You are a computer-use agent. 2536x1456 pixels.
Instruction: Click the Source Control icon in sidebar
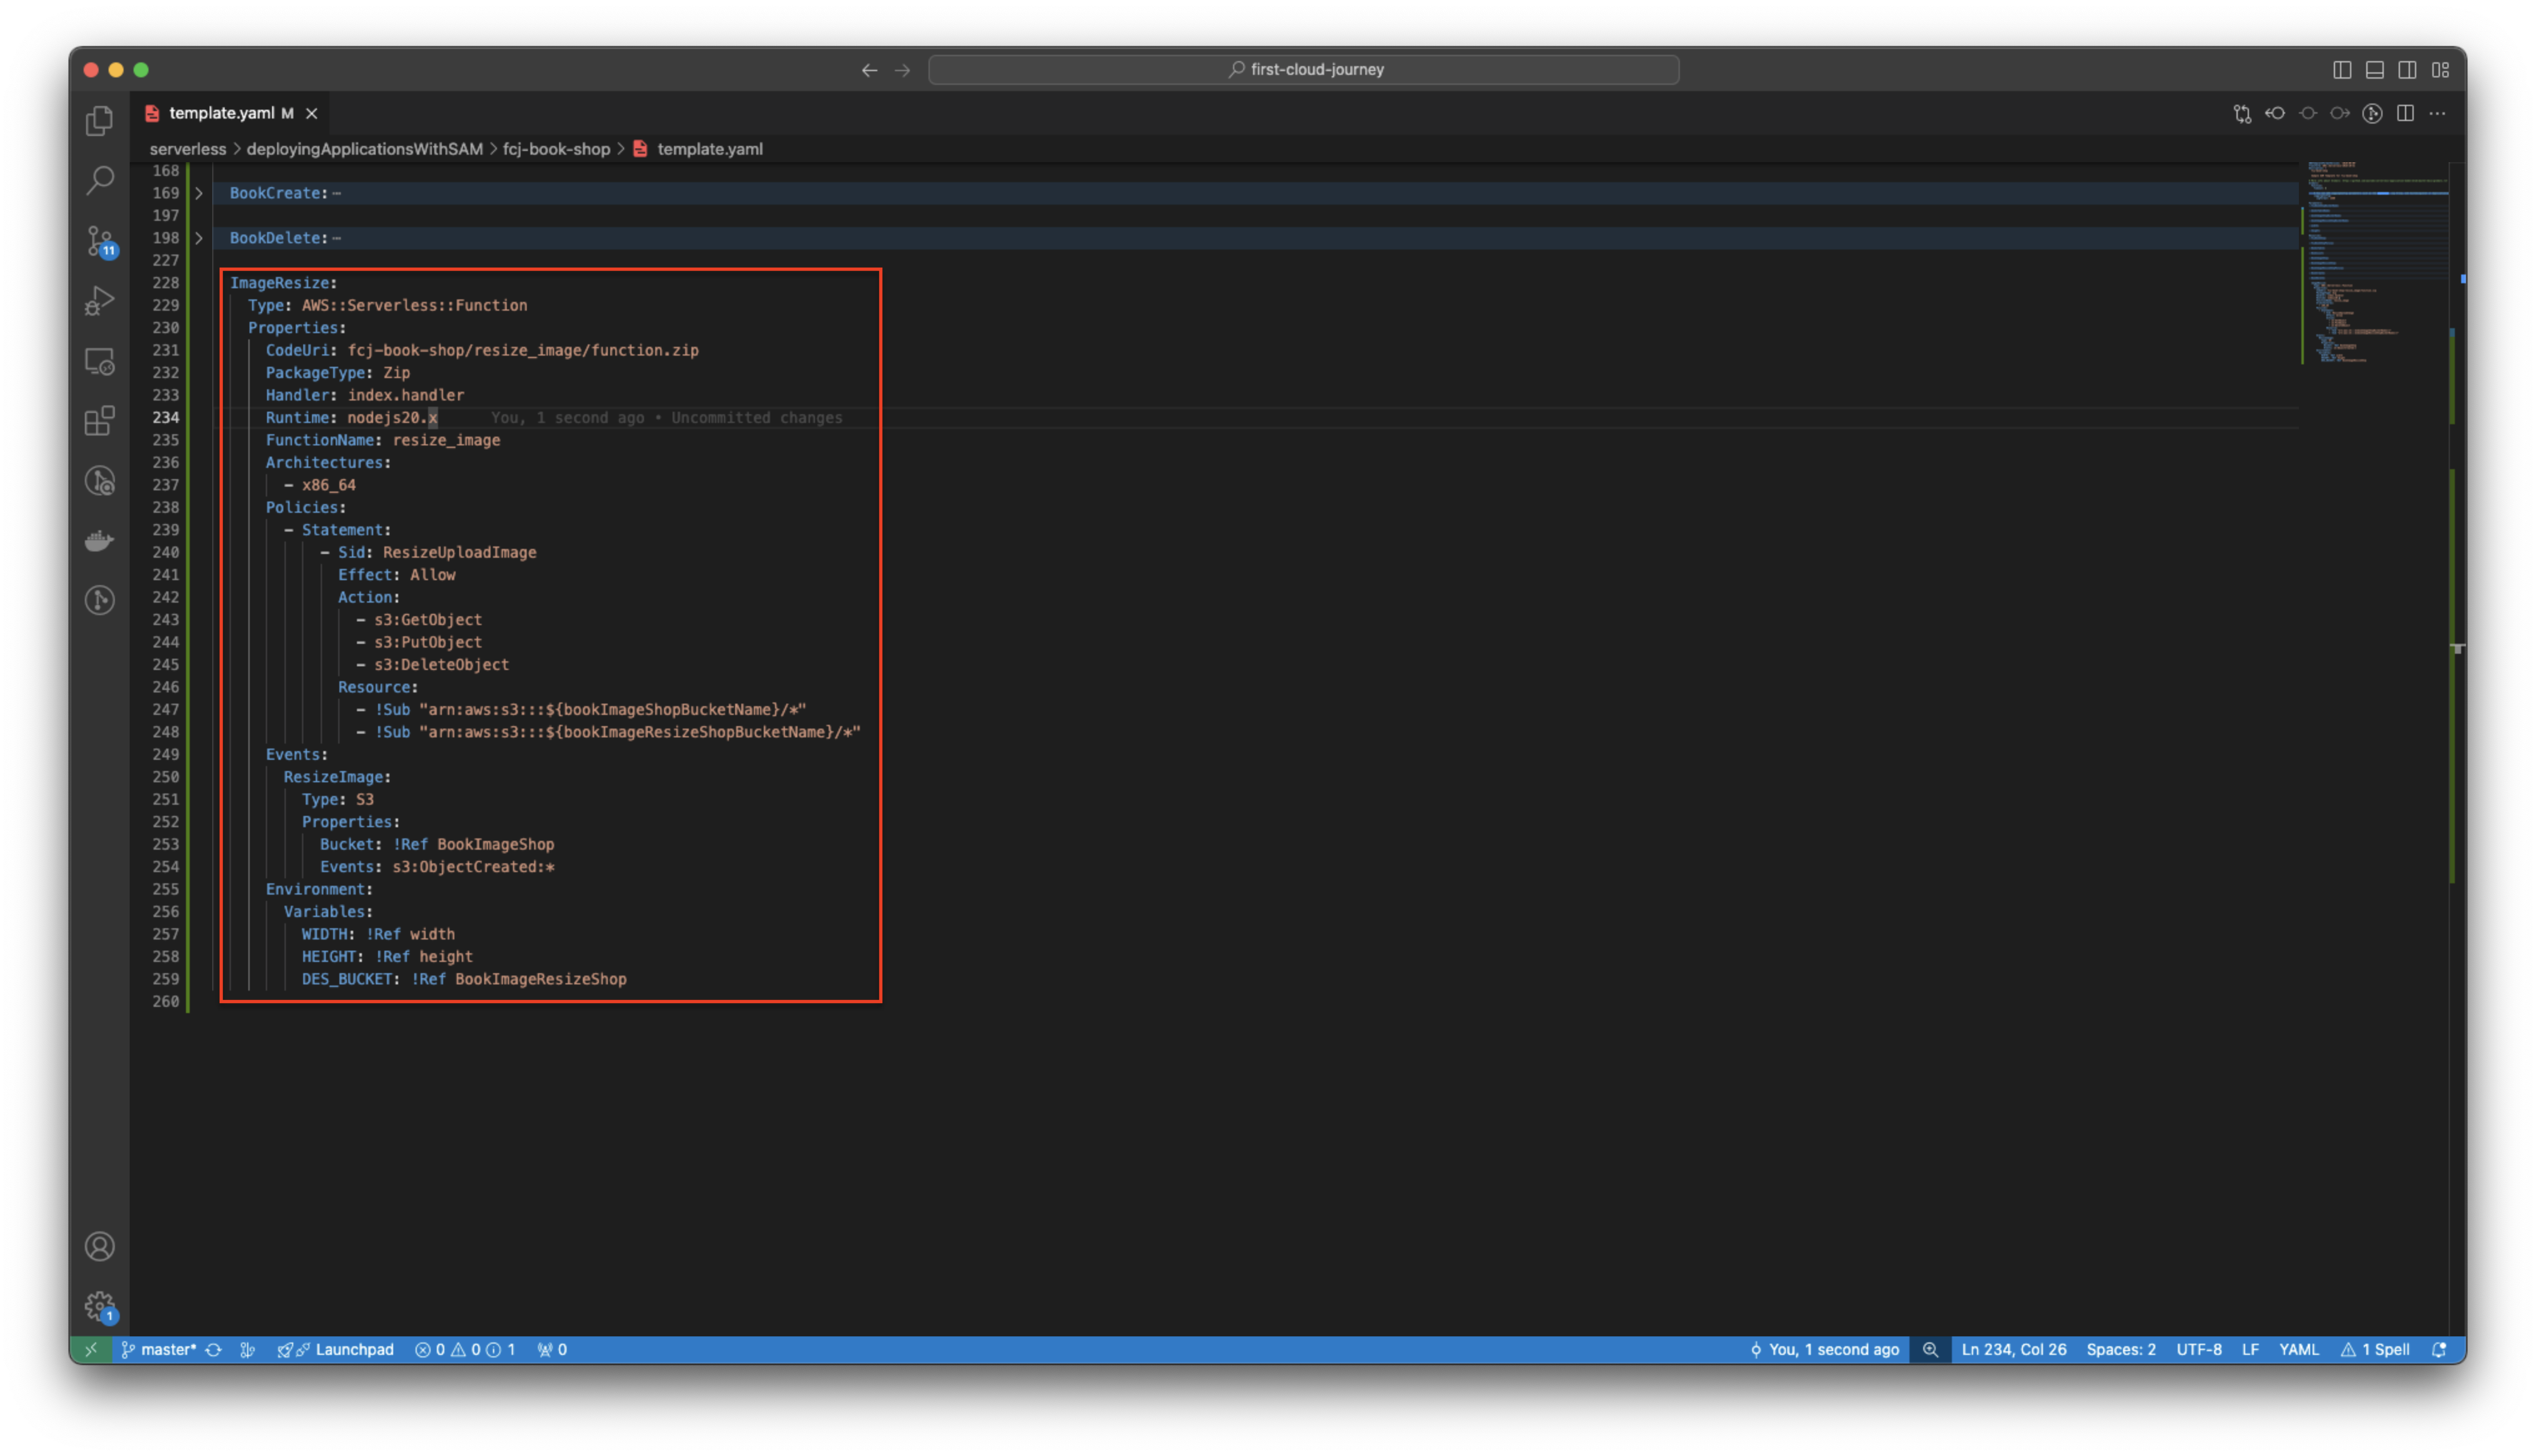pyautogui.click(x=99, y=240)
